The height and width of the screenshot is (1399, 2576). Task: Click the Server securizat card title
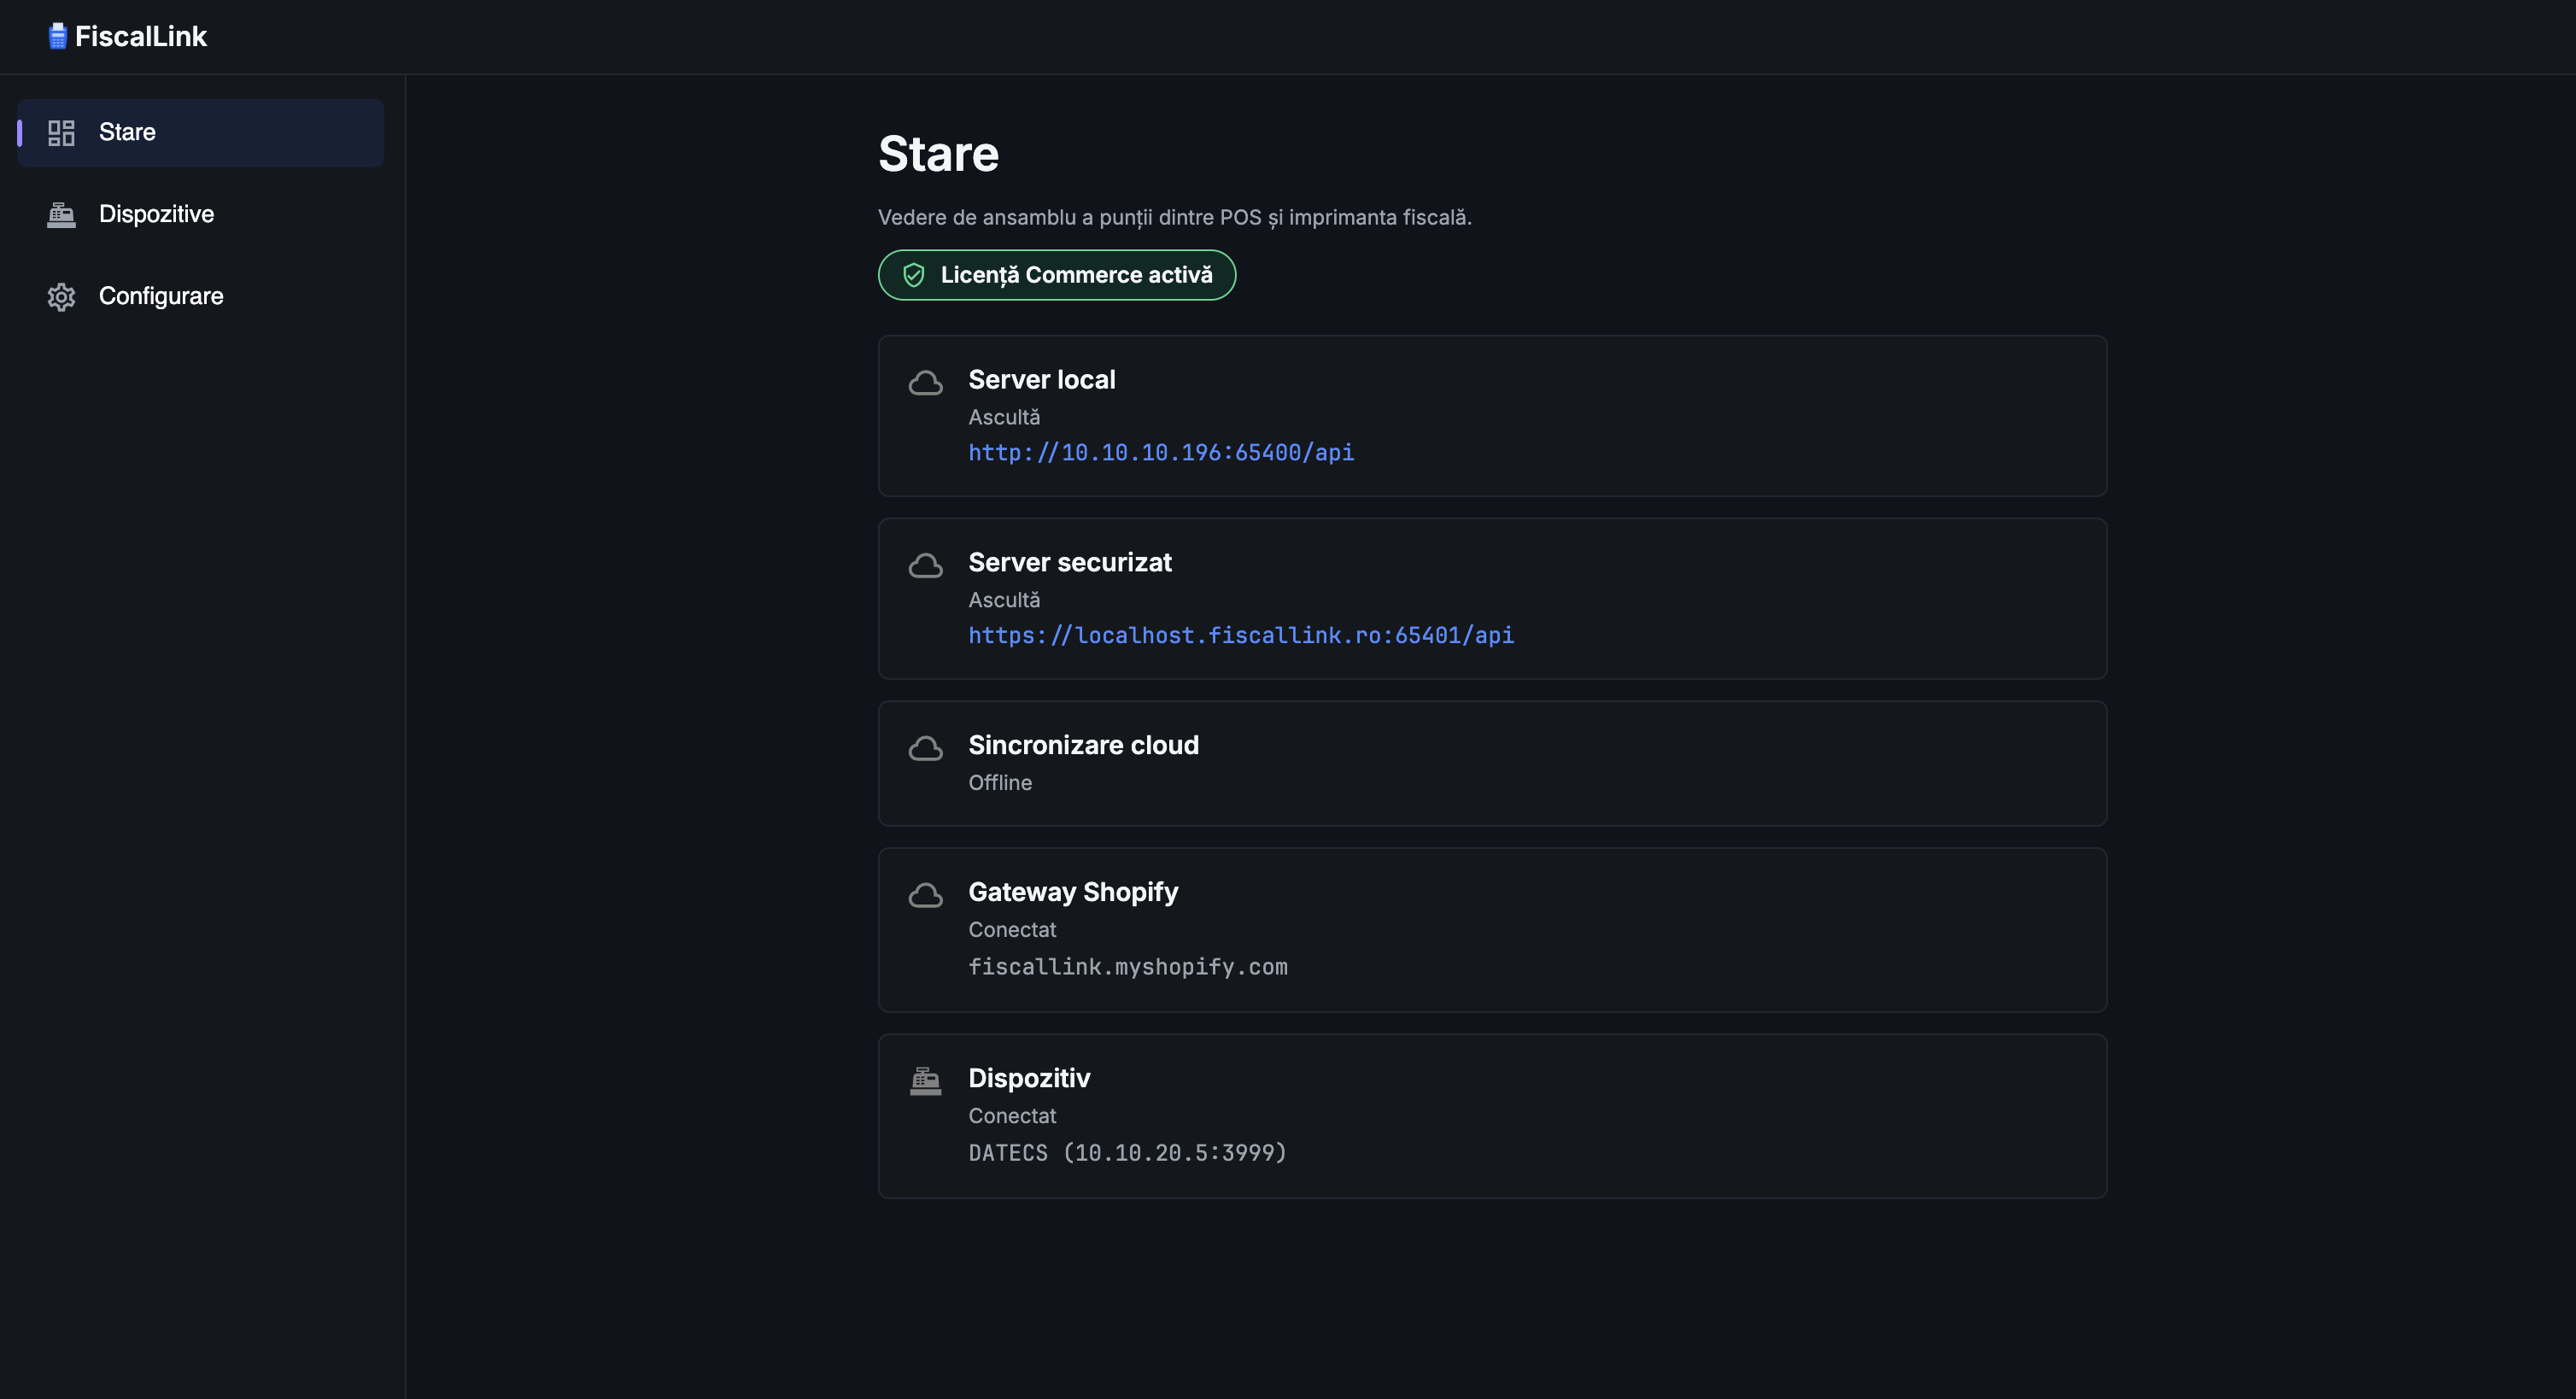click(1070, 563)
